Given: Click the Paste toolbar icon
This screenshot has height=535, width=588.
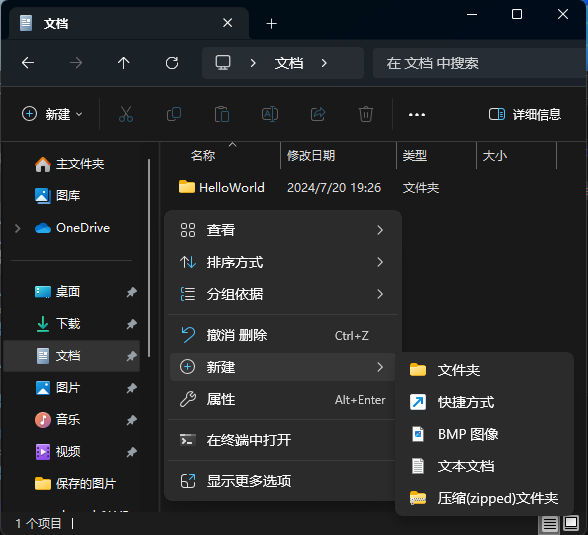Looking at the screenshot, I should [x=222, y=114].
